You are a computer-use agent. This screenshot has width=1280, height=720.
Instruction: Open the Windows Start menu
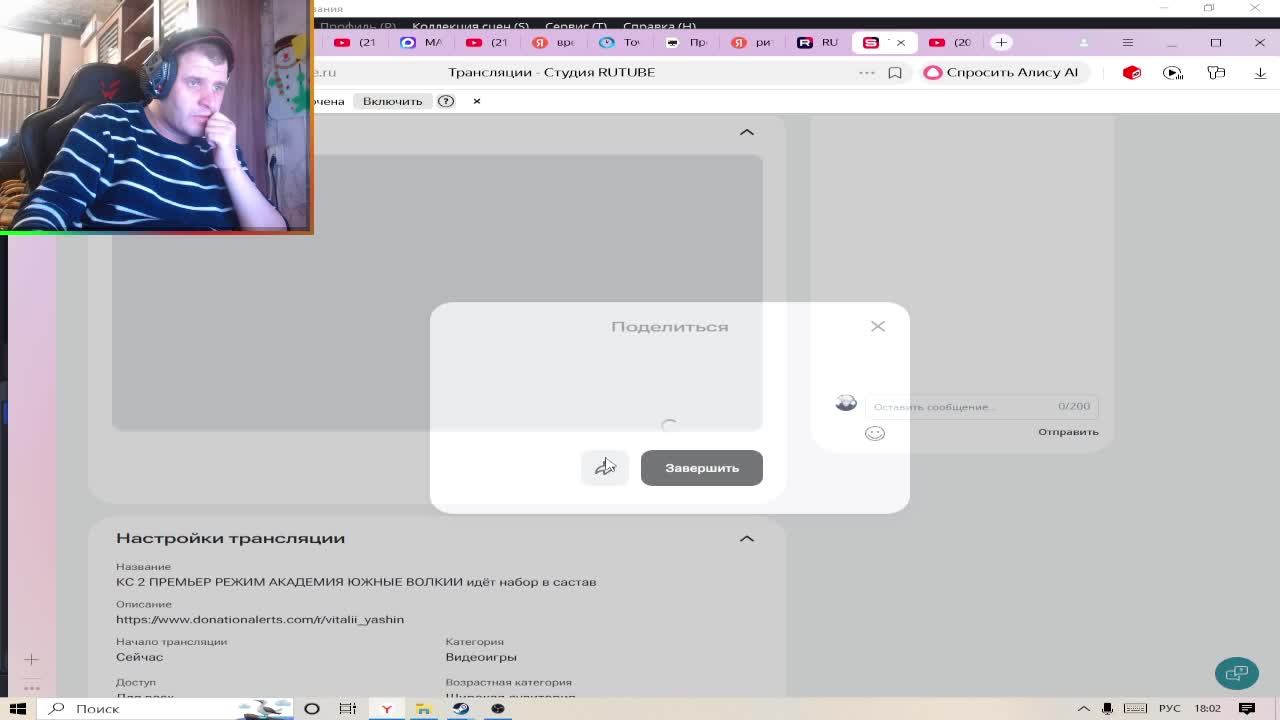click(18, 708)
